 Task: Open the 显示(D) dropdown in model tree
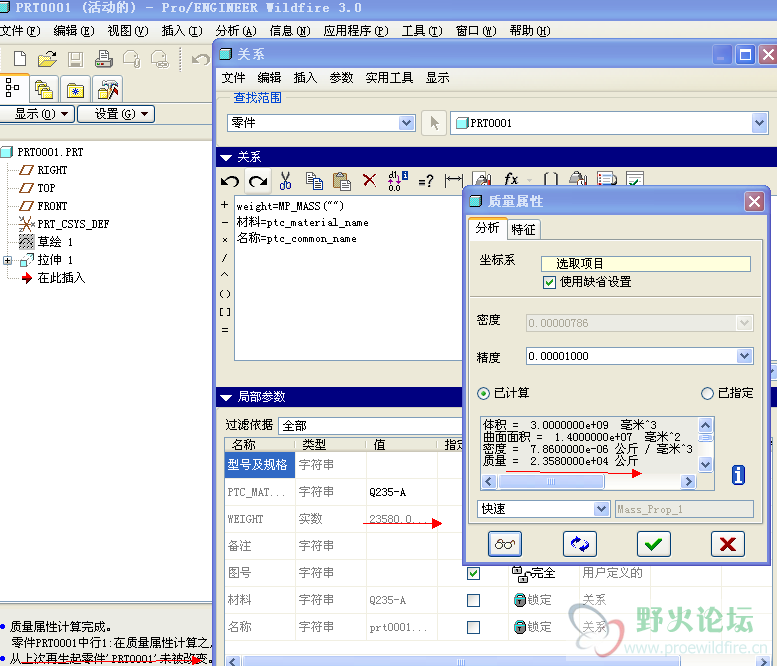pyautogui.click(x=37, y=114)
